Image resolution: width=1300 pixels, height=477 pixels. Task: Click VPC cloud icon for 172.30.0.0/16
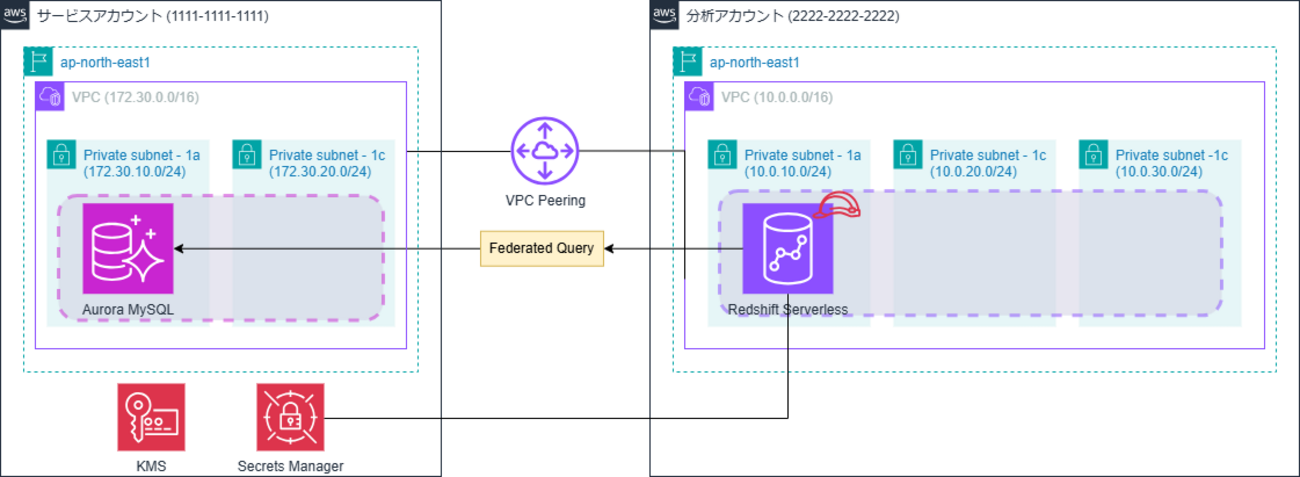tap(49, 96)
